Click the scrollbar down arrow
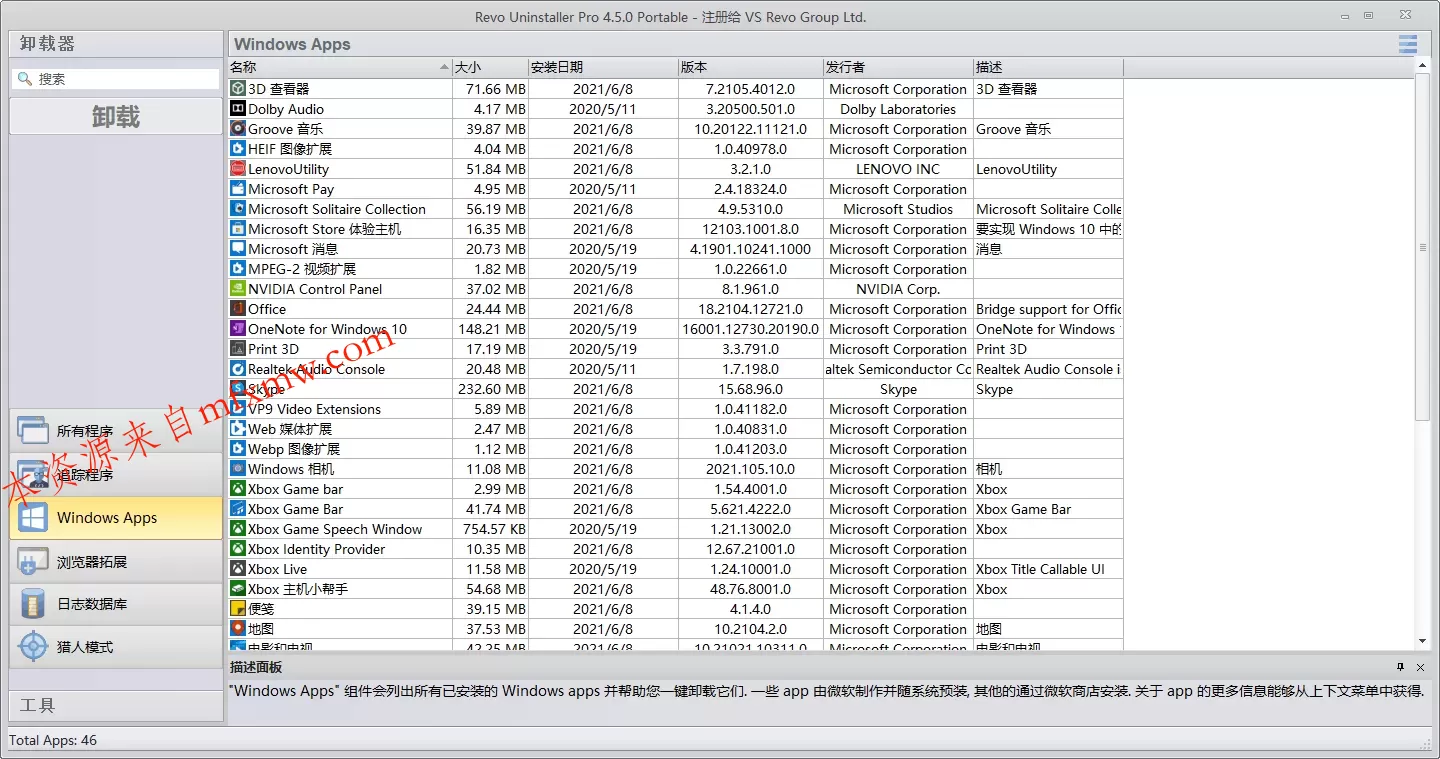The image size is (1440, 759). pyautogui.click(x=1423, y=641)
